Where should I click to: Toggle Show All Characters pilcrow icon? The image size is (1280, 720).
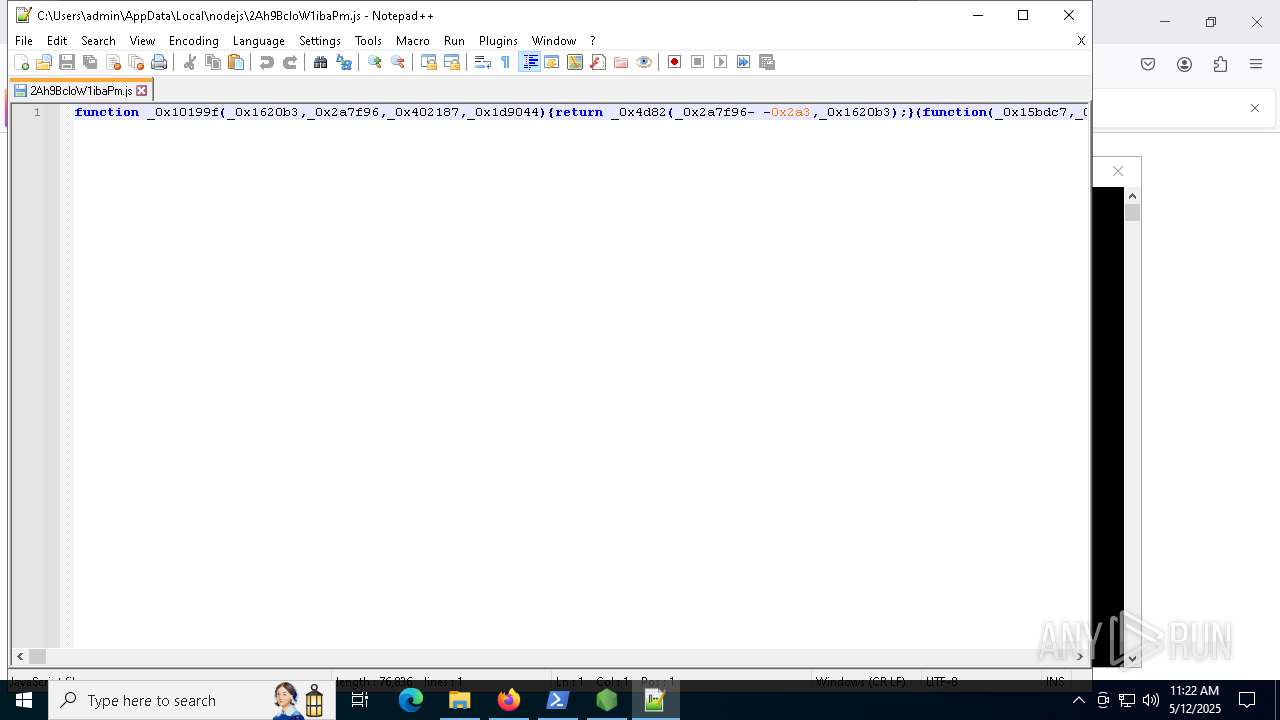point(506,62)
